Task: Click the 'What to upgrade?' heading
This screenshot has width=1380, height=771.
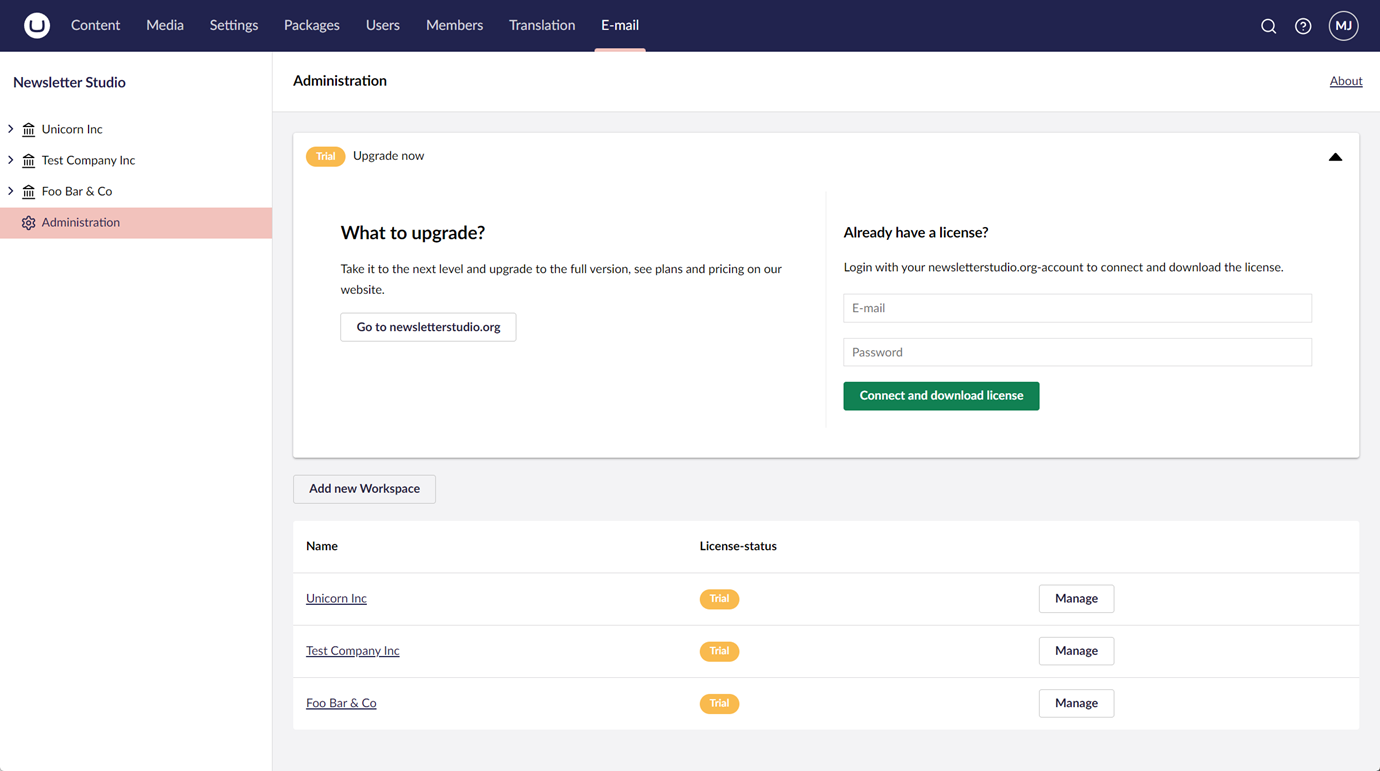Action: point(413,233)
